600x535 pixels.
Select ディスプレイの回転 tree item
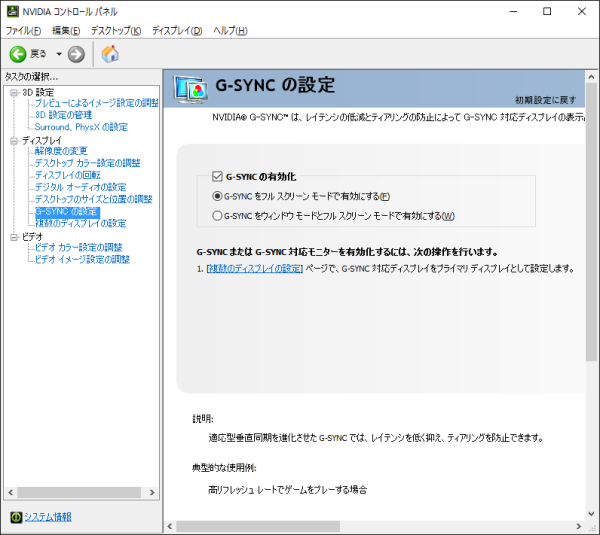pyautogui.click(x=67, y=175)
